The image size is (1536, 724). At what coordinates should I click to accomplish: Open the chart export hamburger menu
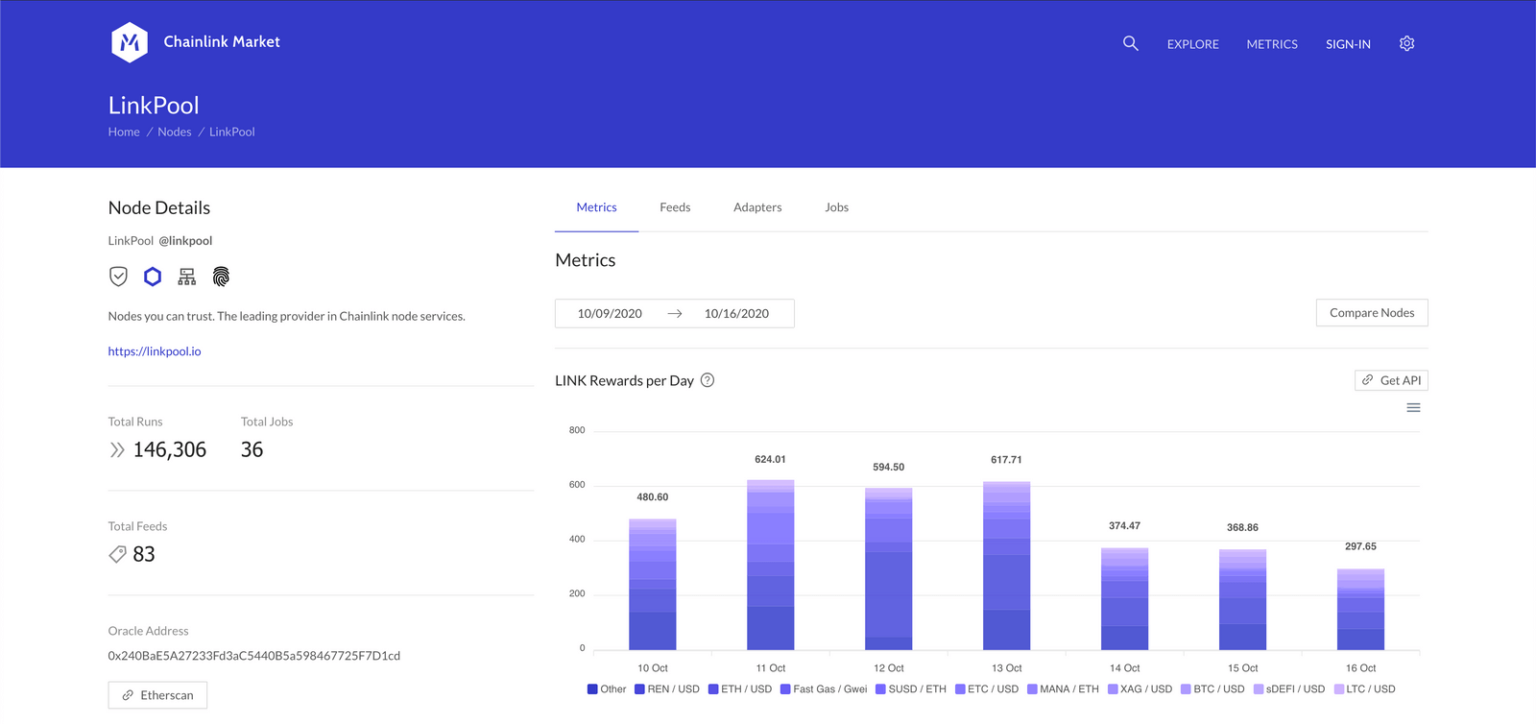click(x=1413, y=407)
